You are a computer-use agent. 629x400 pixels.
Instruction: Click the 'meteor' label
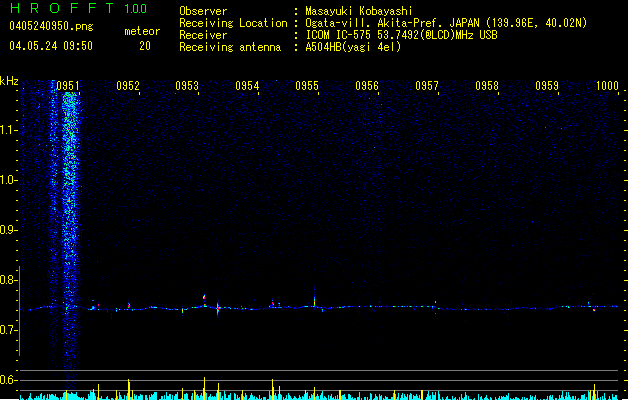pyautogui.click(x=142, y=31)
